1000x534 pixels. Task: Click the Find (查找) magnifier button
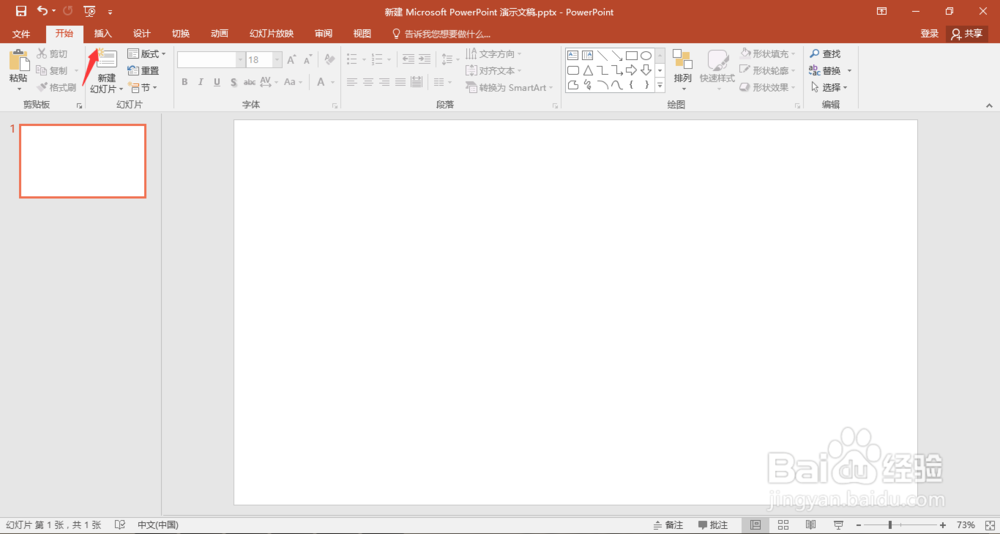[x=825, y=54]
